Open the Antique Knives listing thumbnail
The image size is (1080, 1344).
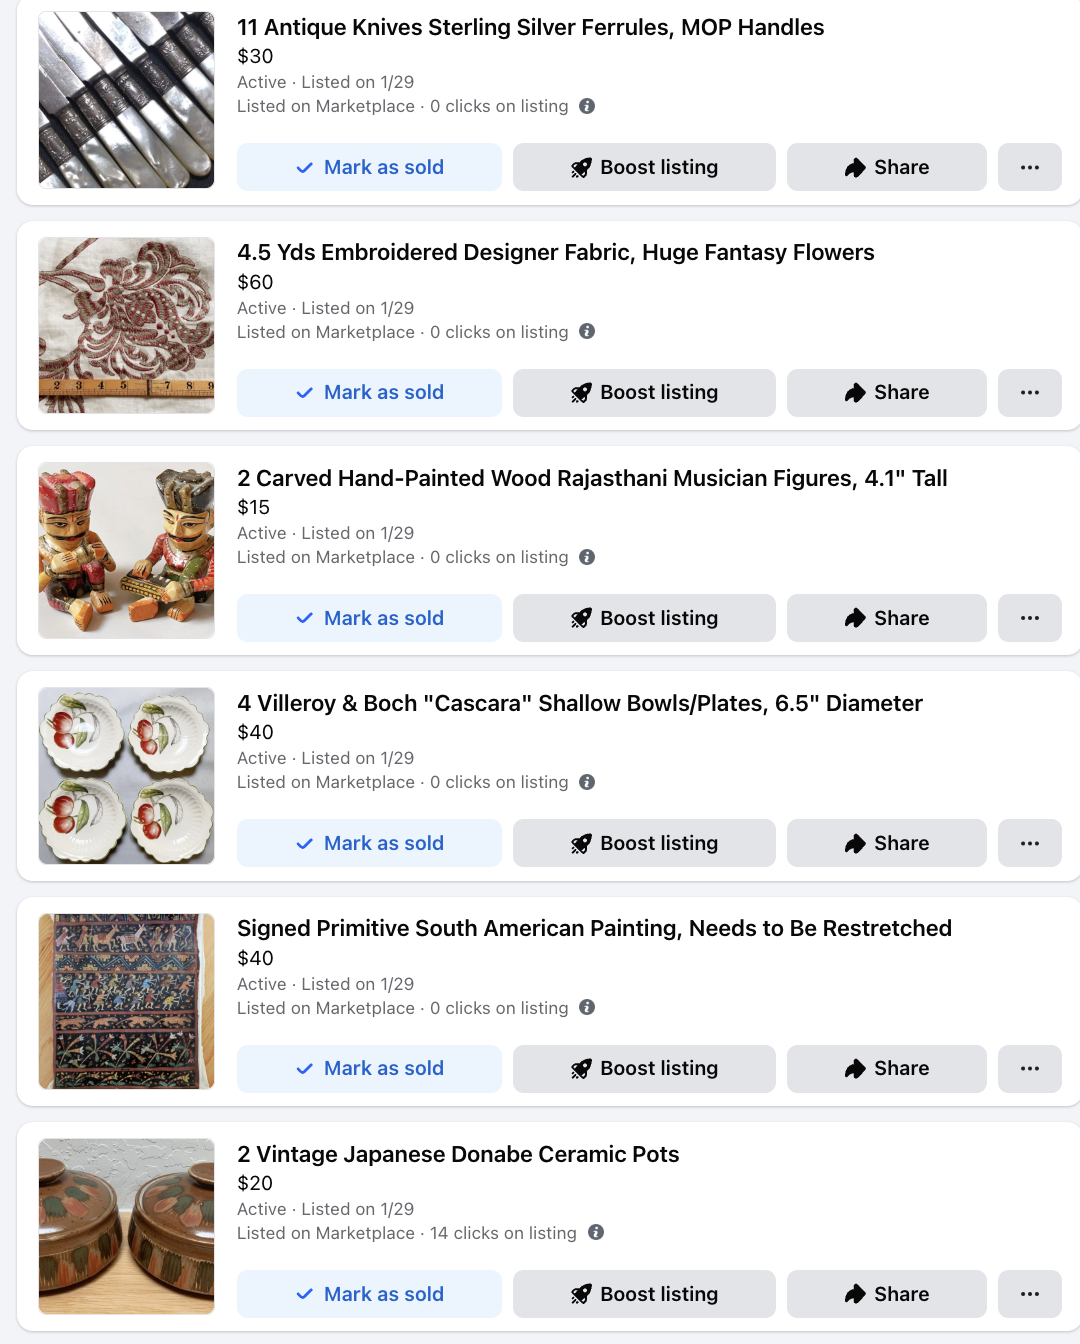[126, 100]
